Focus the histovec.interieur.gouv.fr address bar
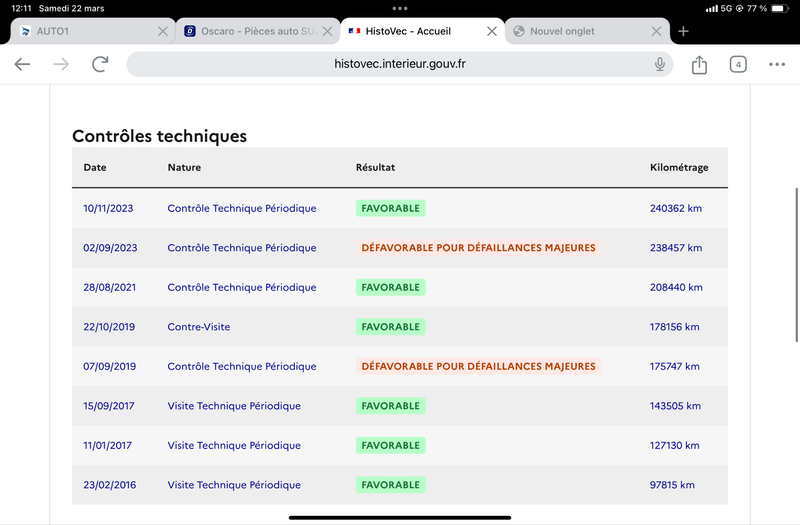This screenshot has width=800, height=525. tap(399, 64)
